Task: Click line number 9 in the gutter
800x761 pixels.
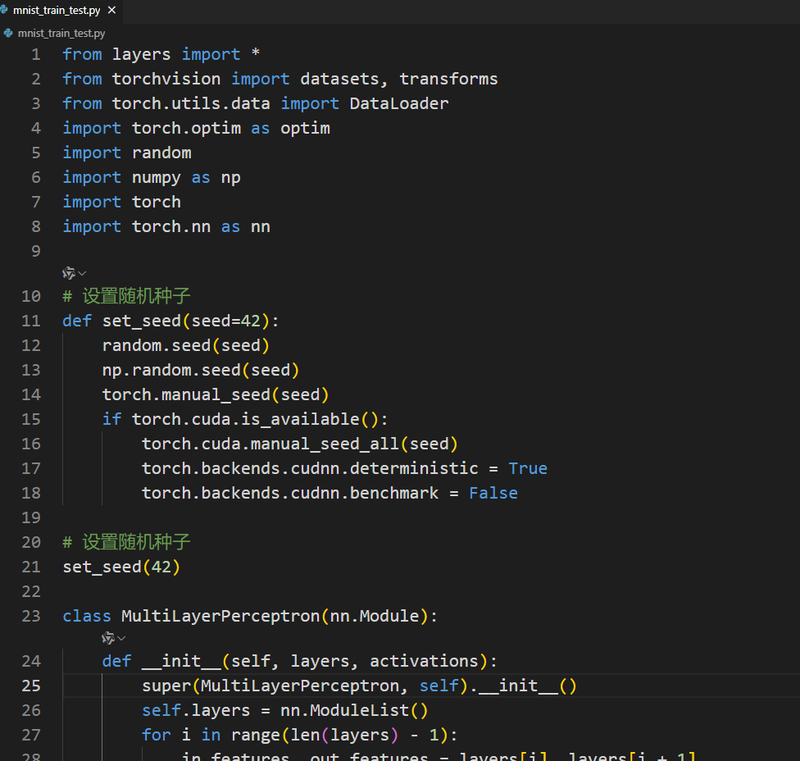Action: tap(36, 251)
